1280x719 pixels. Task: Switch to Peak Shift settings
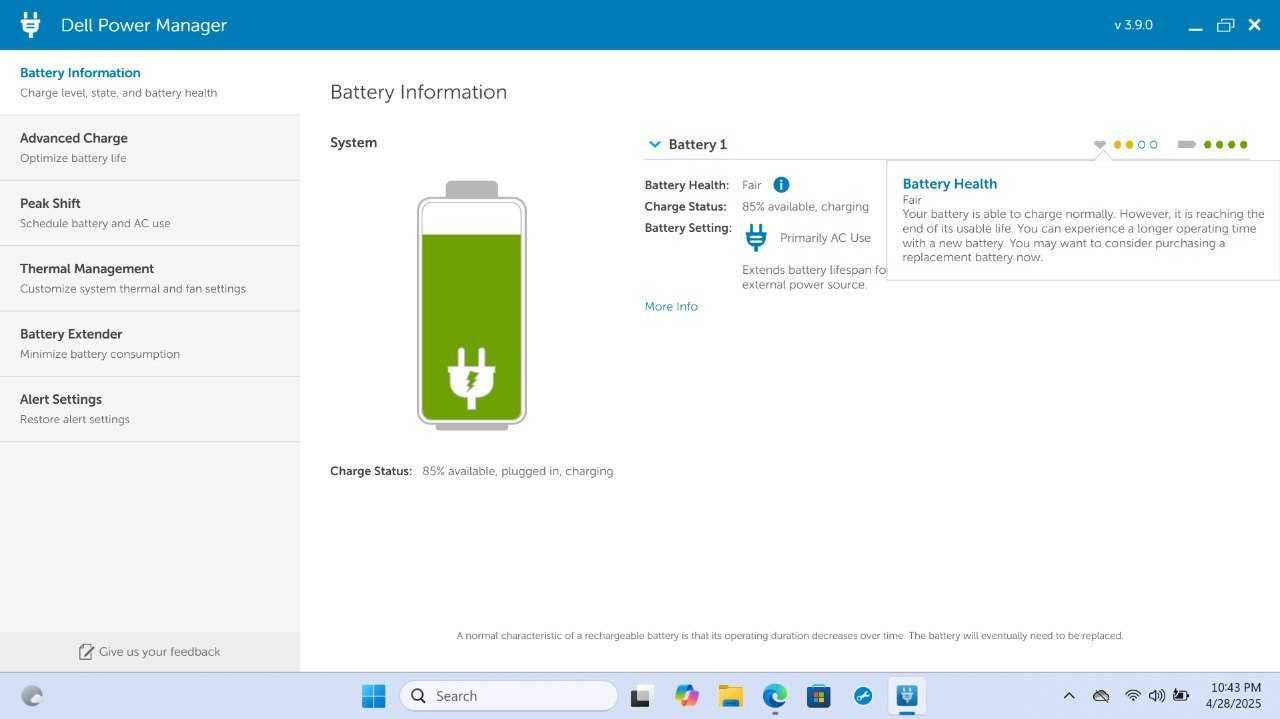(150, 213)
